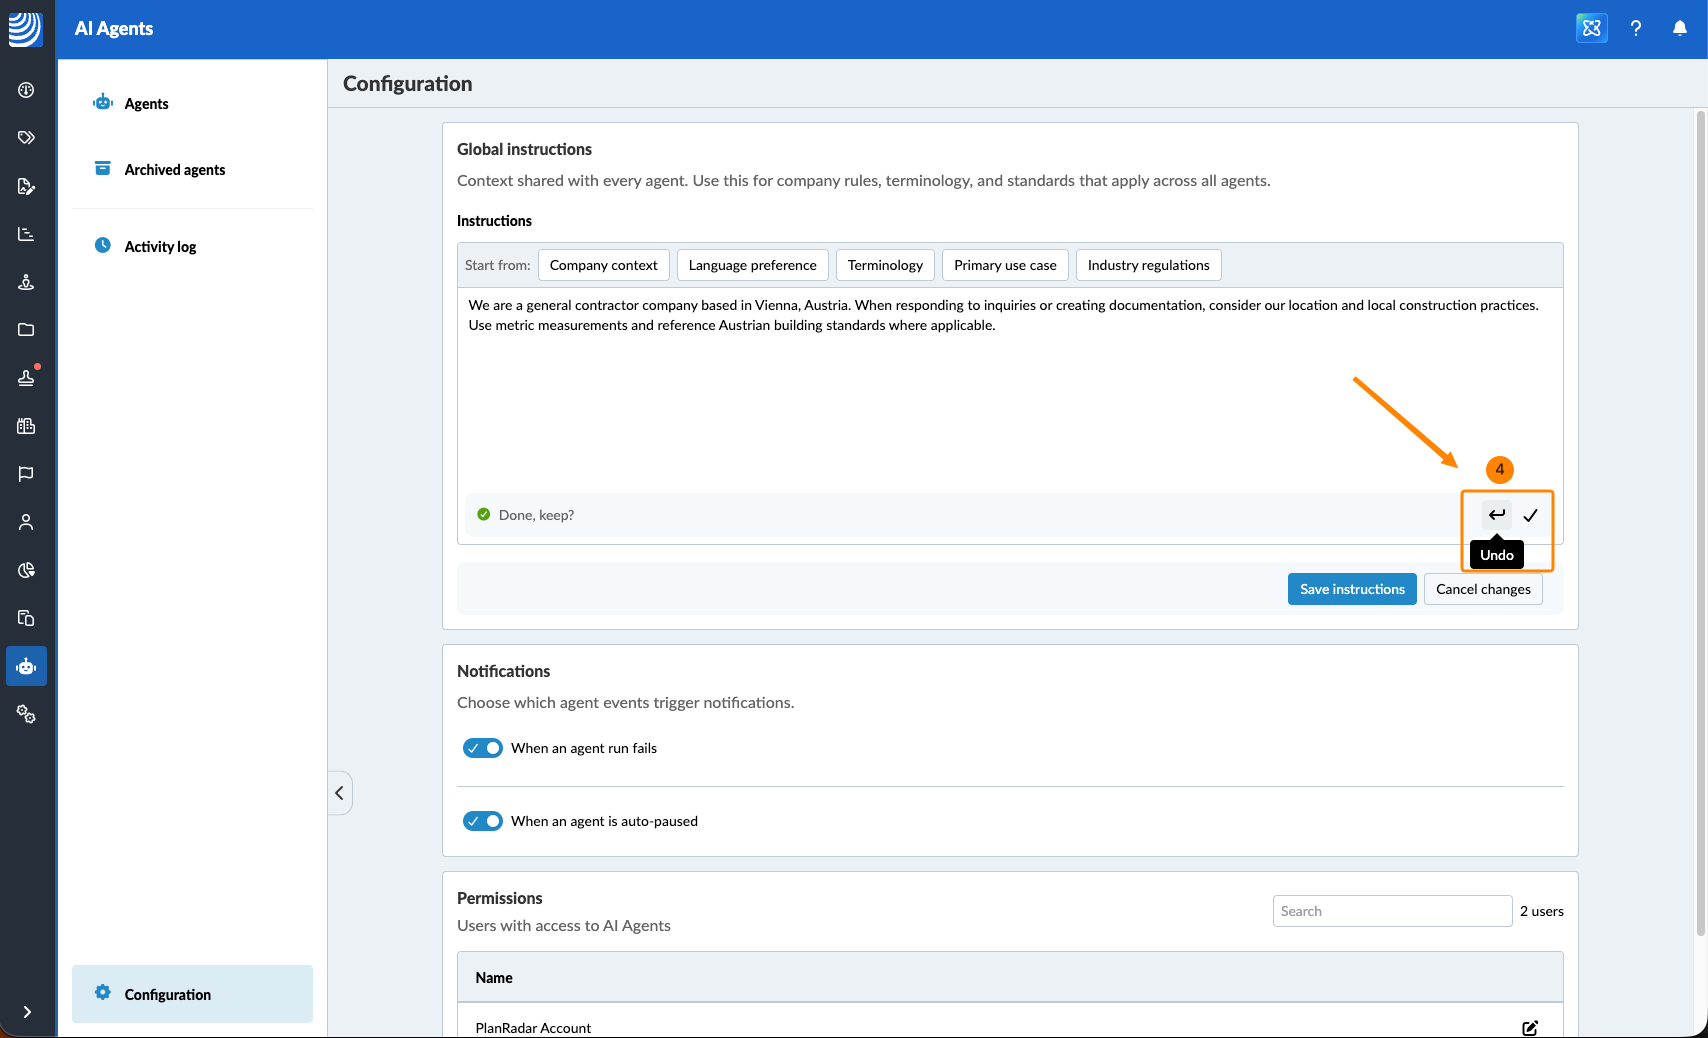Undo the generated instructions change
Screen dimensions: 1708x1038
click(x=1497, y=515)
